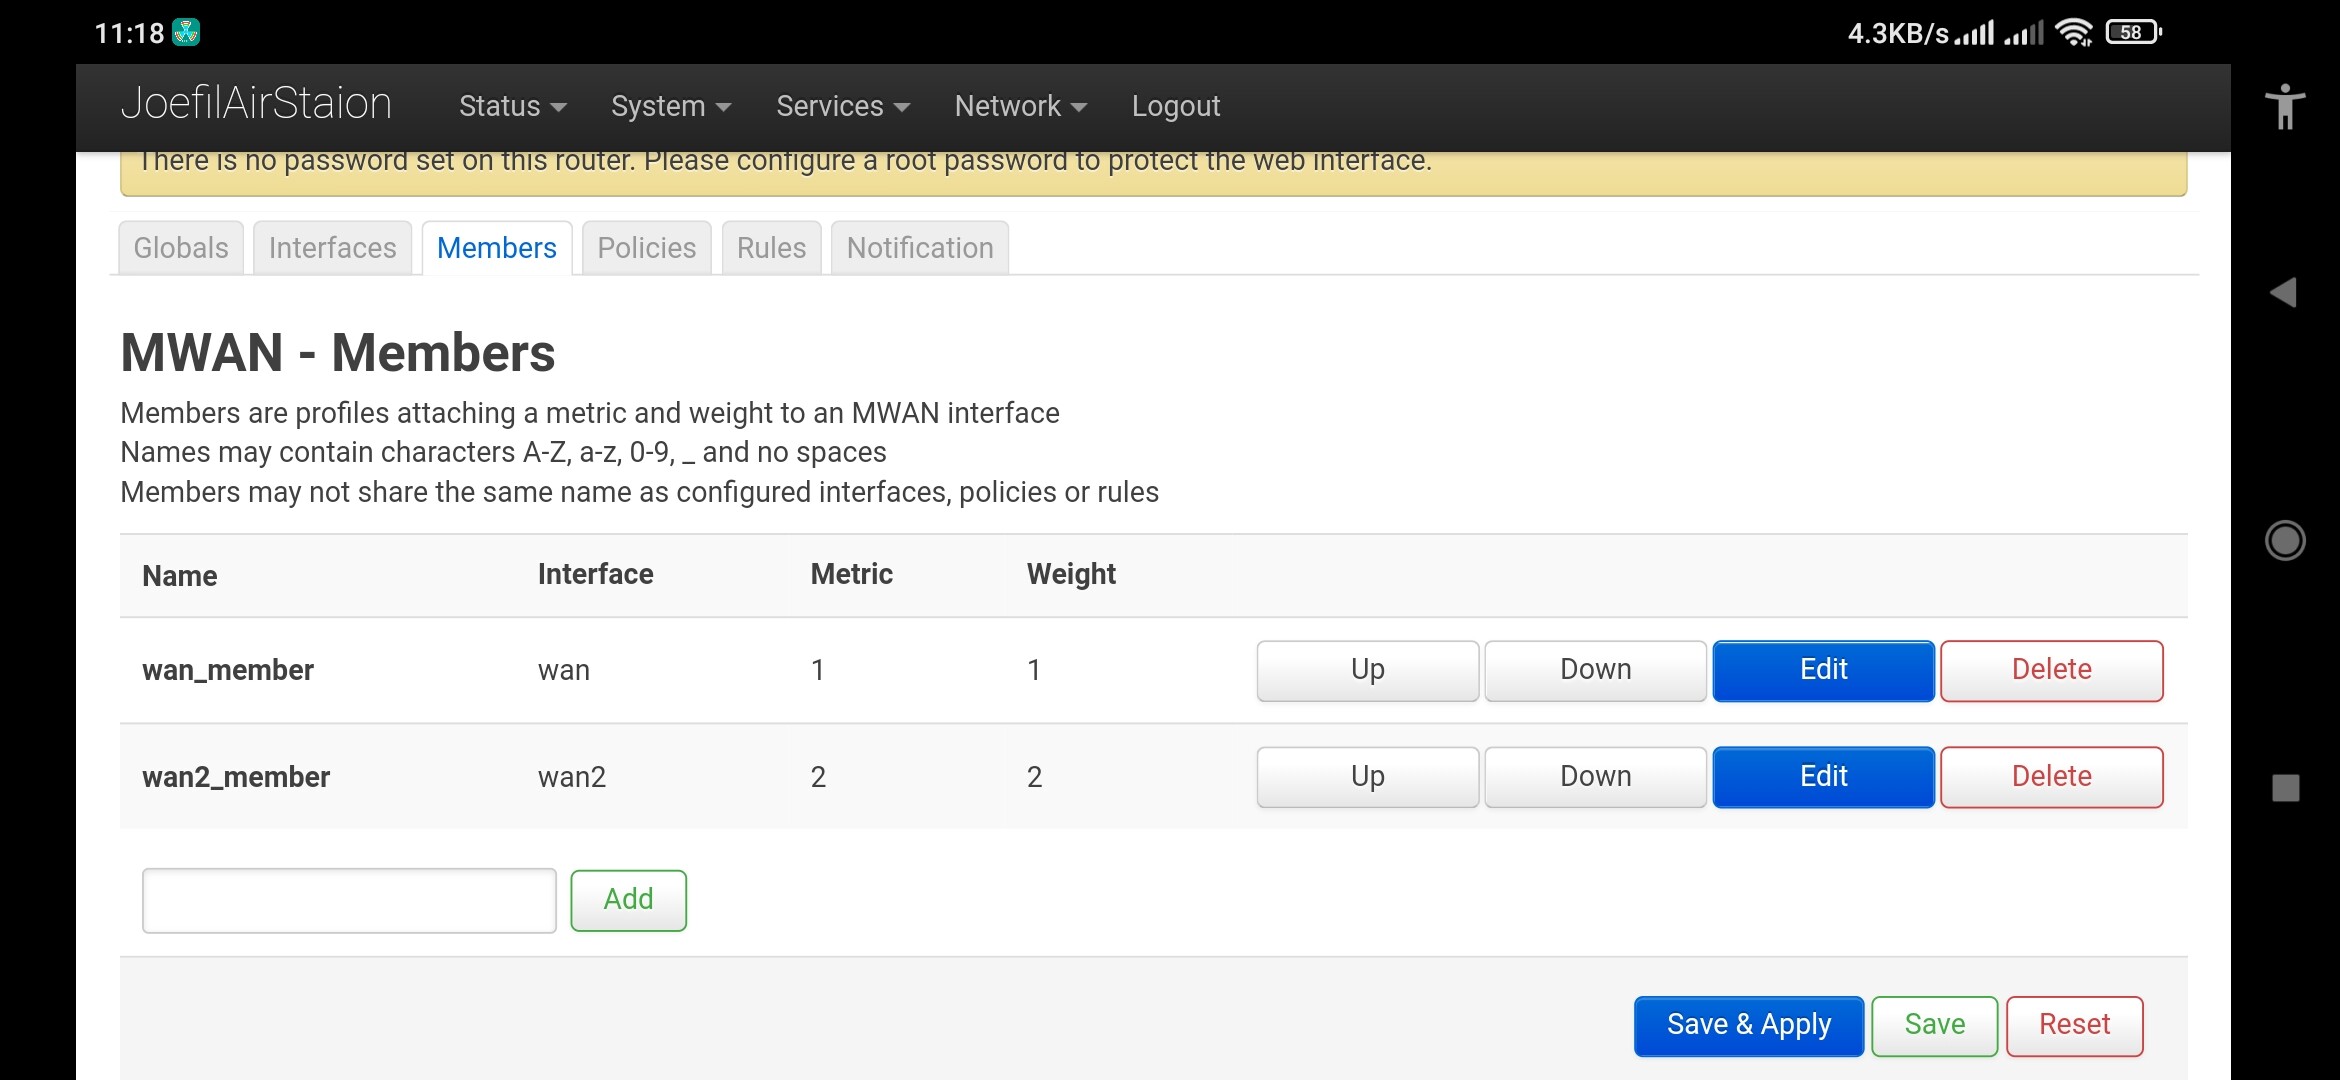Viewport: 2340px width, 1080px height.
Task: Switch to the Interfaces tab
Action: (x=331, y=247)
